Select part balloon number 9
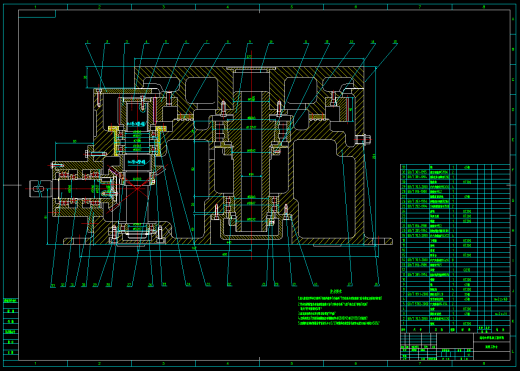 point(249,42)
